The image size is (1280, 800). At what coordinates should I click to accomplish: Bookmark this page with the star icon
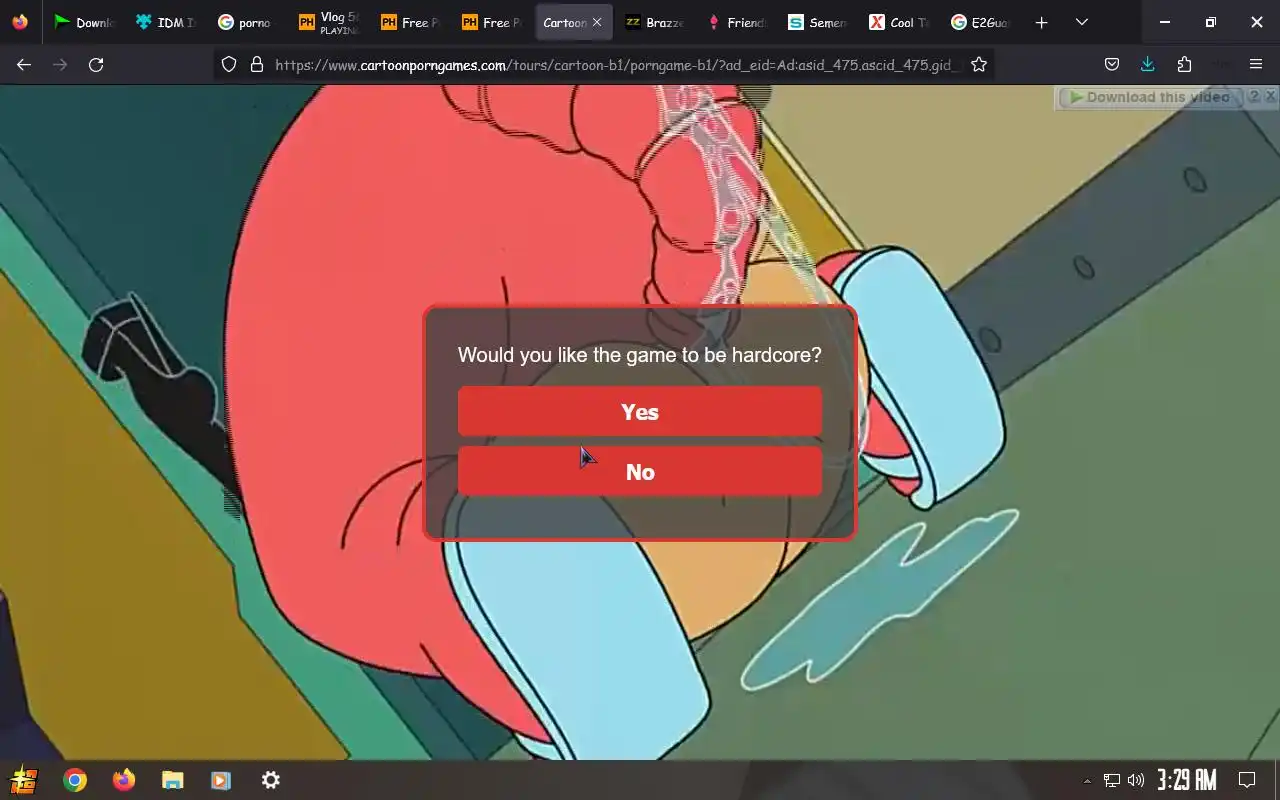coord(979,64)
